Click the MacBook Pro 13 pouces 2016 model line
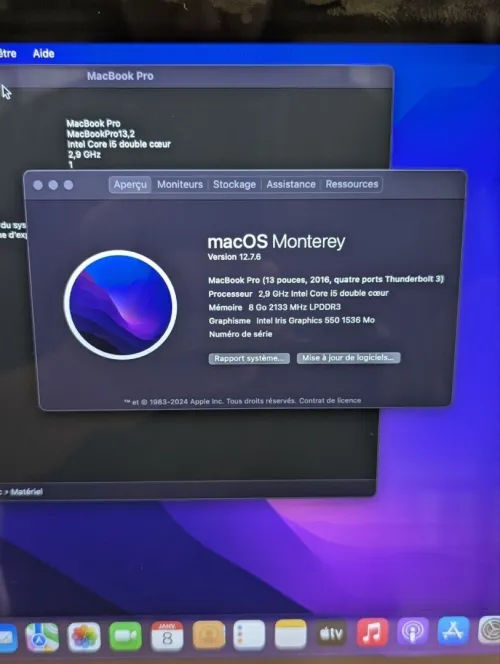 (326, 279)
